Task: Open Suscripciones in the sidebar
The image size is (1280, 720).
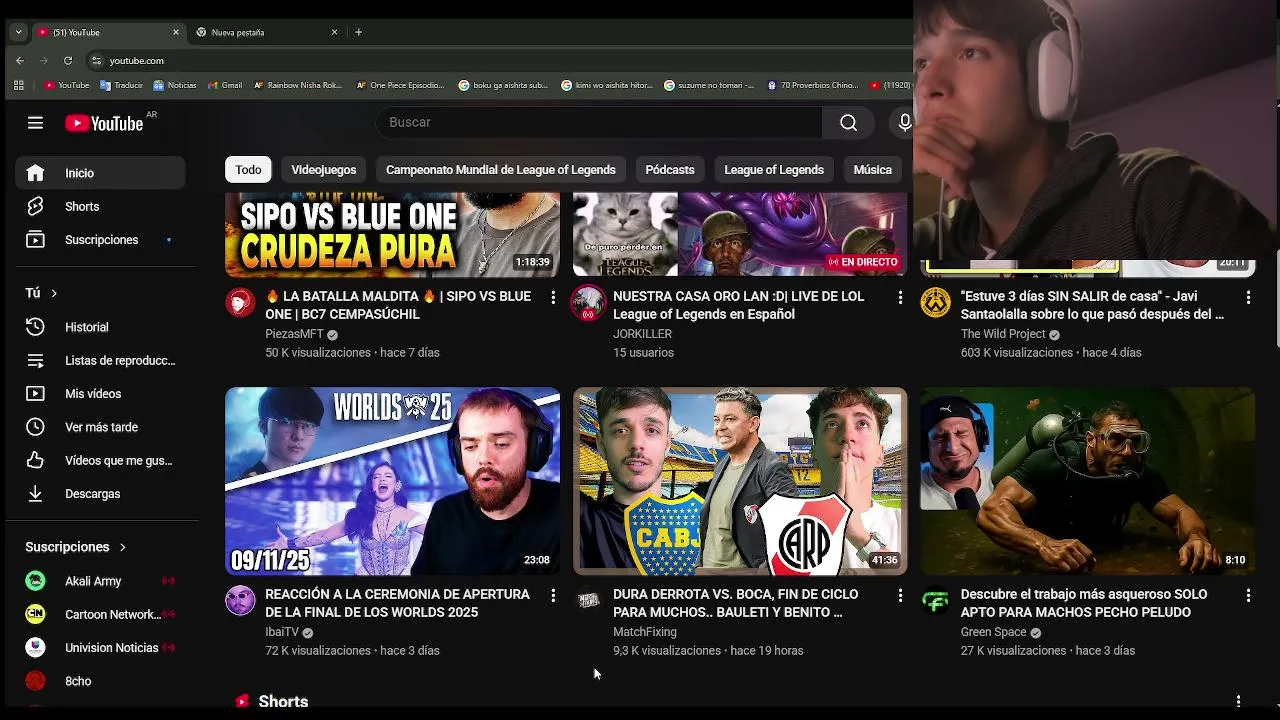Action: point(100,240)
